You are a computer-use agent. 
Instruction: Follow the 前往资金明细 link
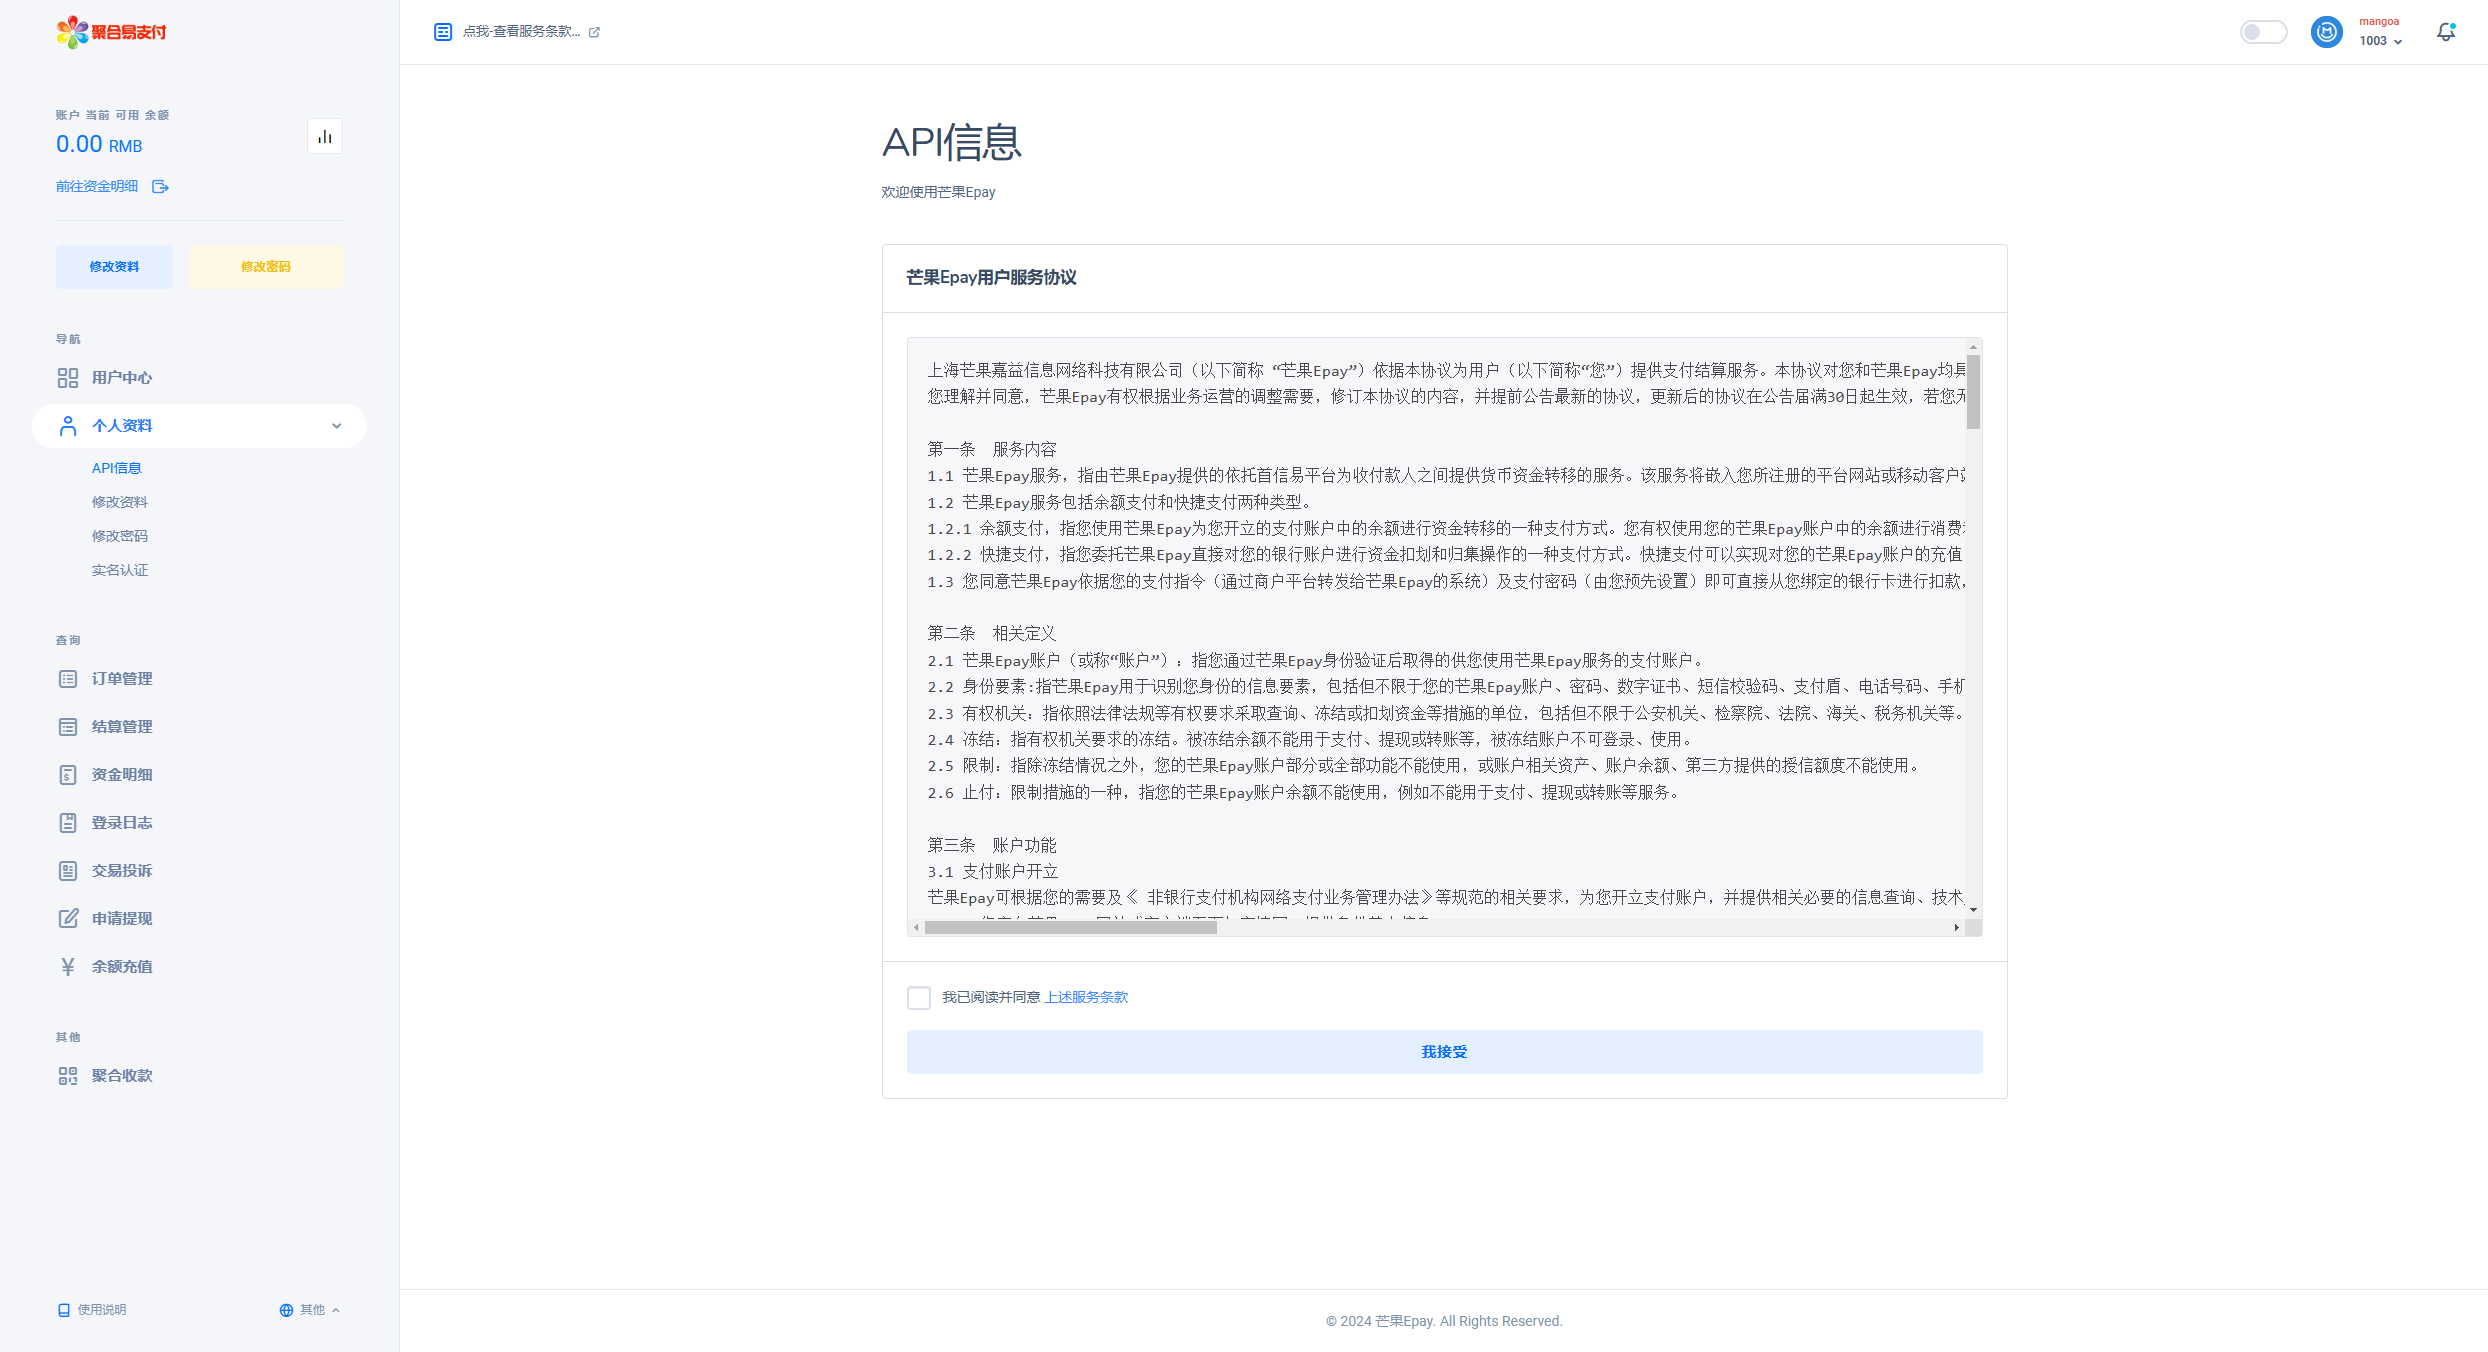pos(97,187)
